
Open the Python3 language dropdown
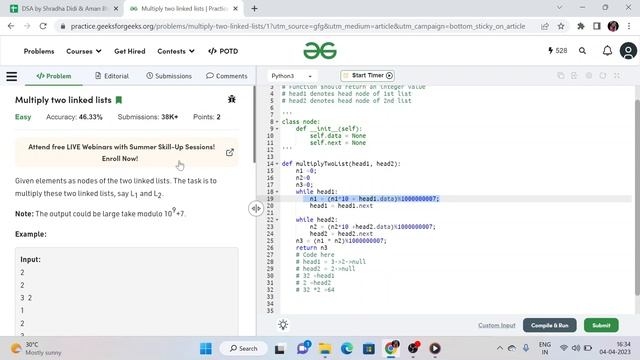291,76
